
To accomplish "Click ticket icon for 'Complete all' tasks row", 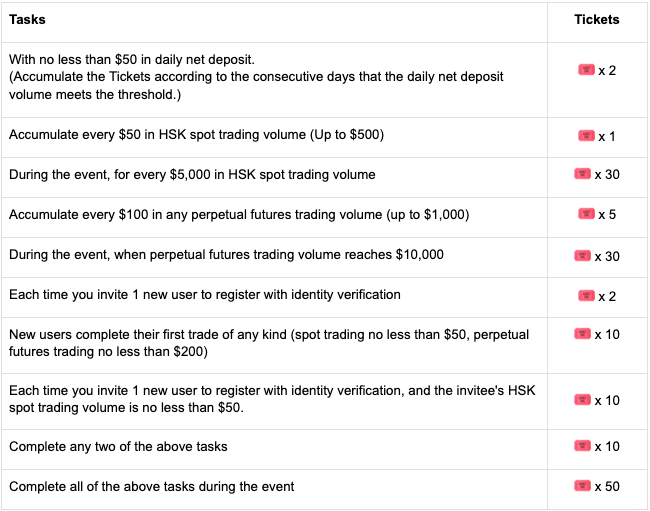I will click(x=583, y=486).
